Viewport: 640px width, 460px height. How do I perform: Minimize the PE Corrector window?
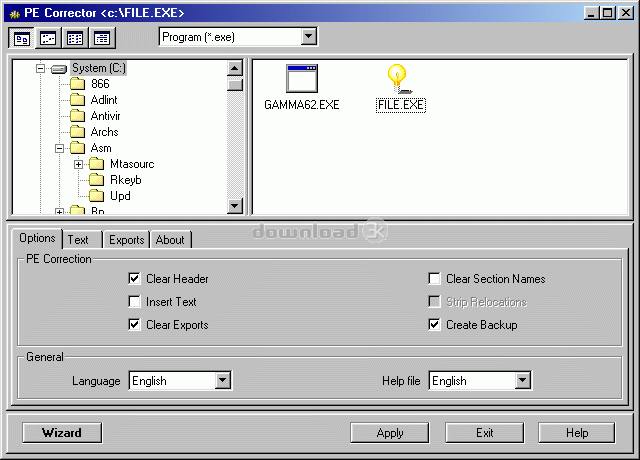pos(591,13)
